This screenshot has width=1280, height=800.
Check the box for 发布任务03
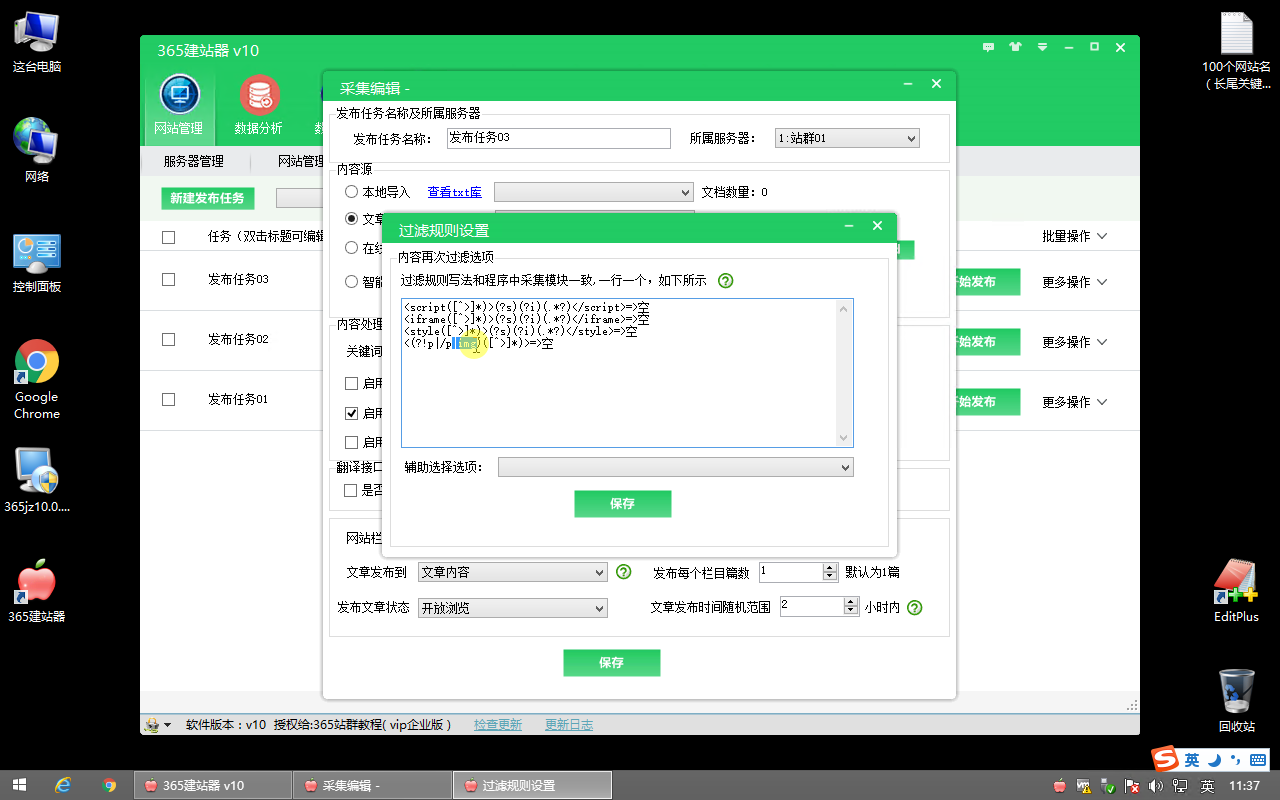(x=168, y=280)
